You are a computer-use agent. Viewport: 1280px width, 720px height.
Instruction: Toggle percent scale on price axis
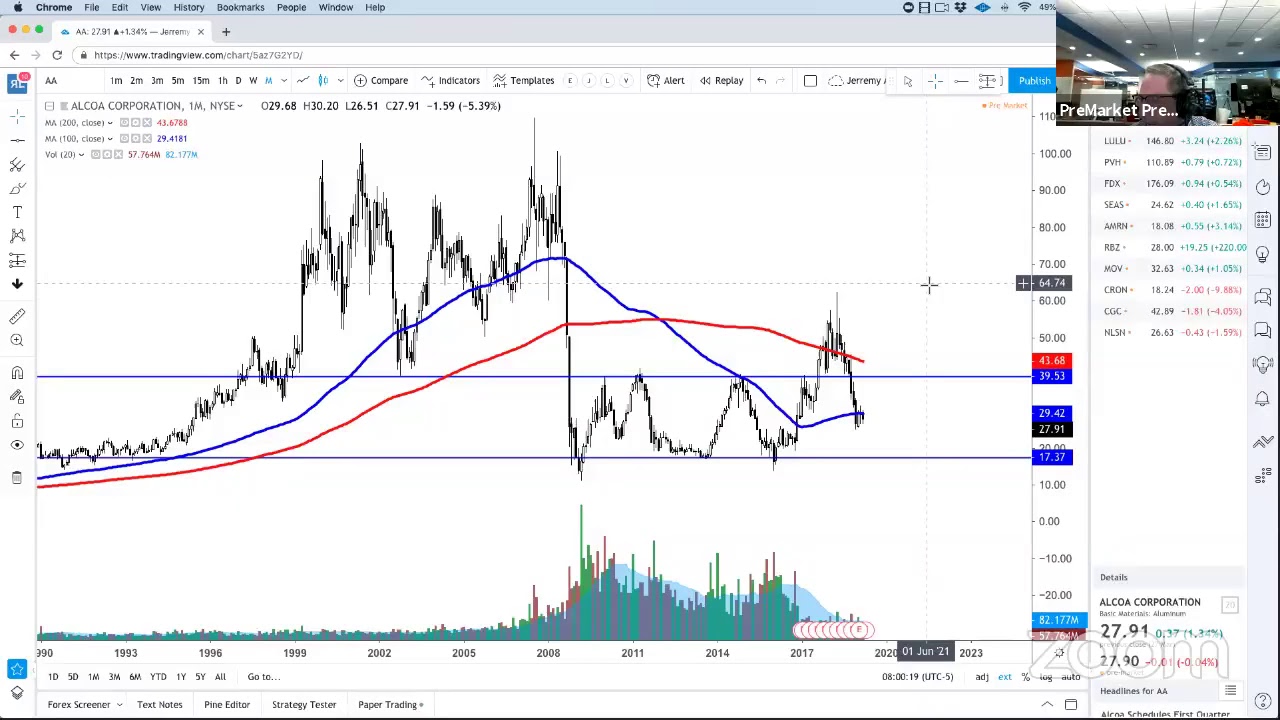tap(1025, 677)
